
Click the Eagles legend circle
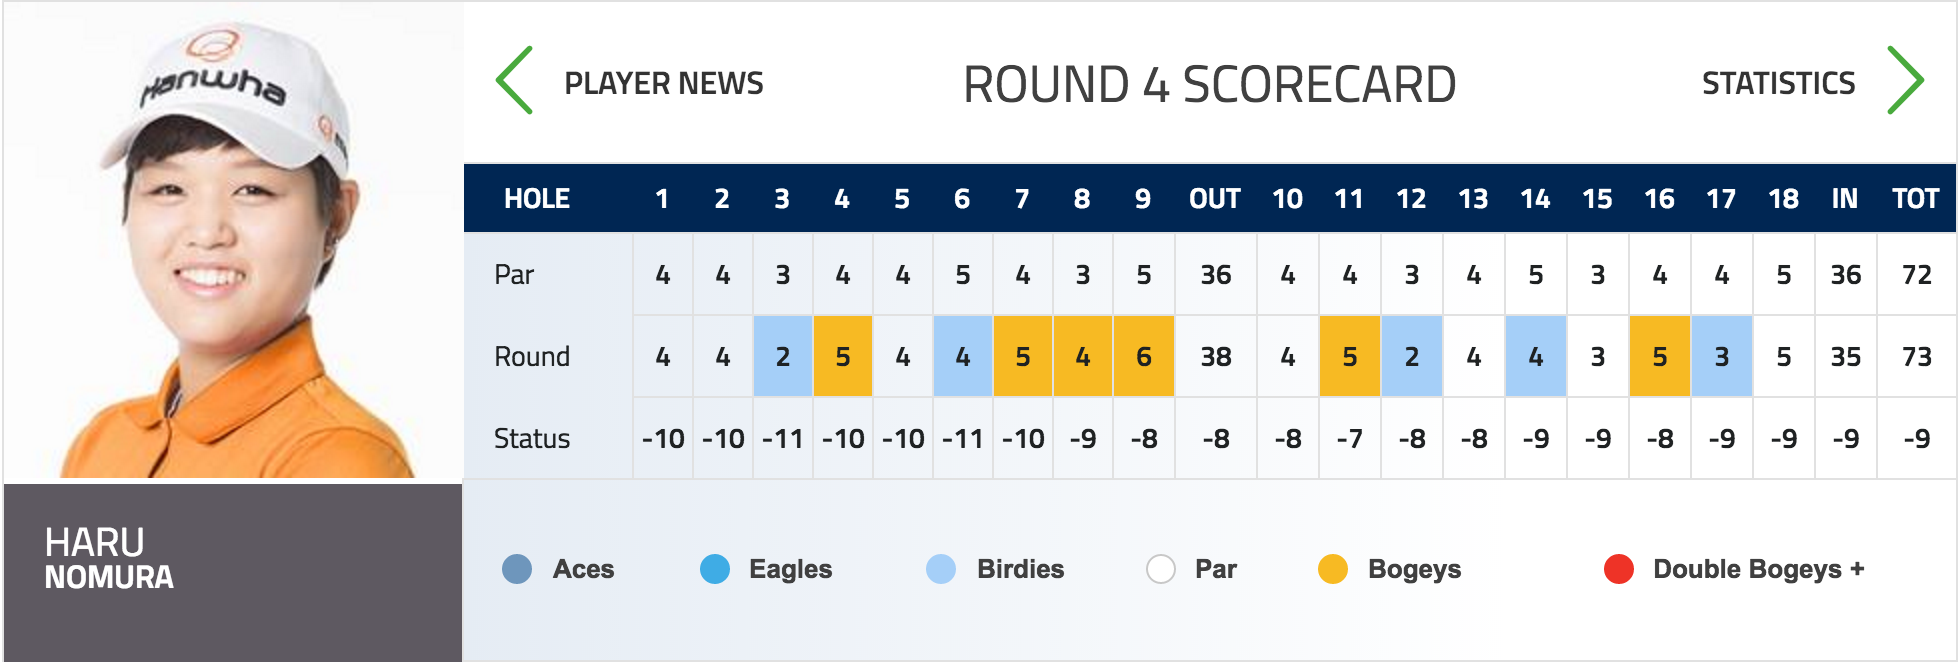point(715,569)
